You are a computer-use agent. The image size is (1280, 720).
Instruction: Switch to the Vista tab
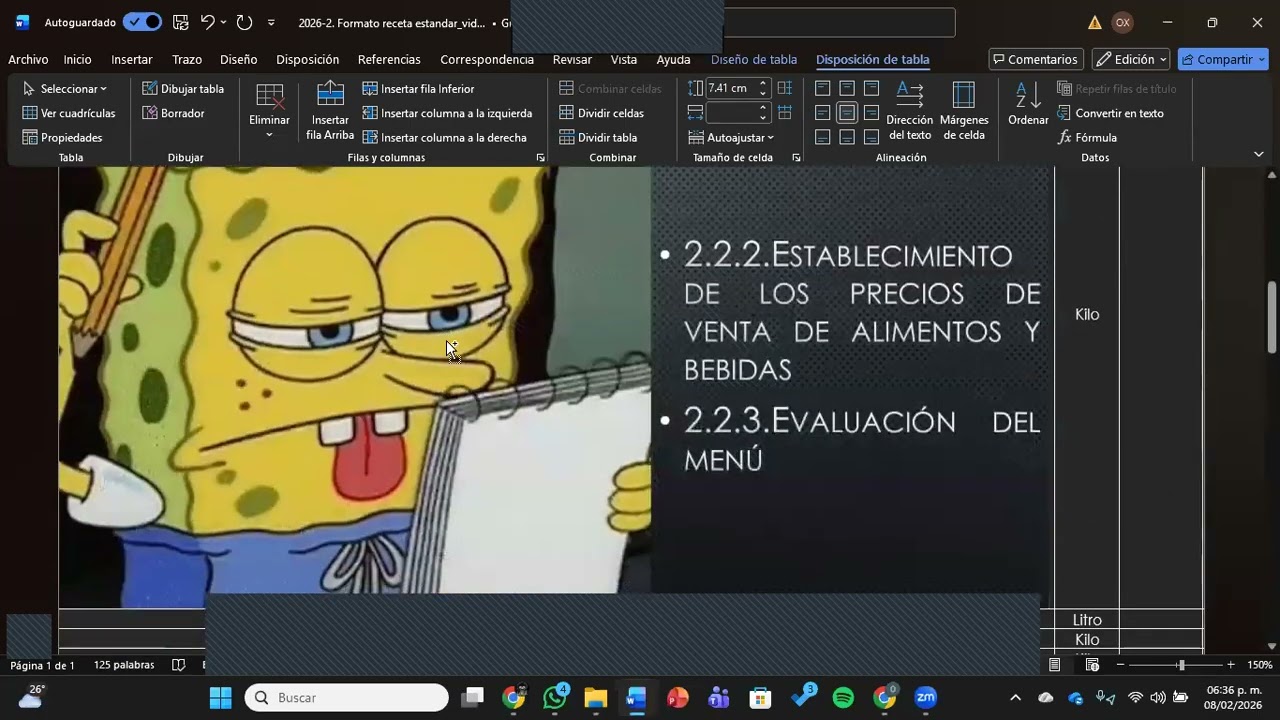click(x=624, y=59)
